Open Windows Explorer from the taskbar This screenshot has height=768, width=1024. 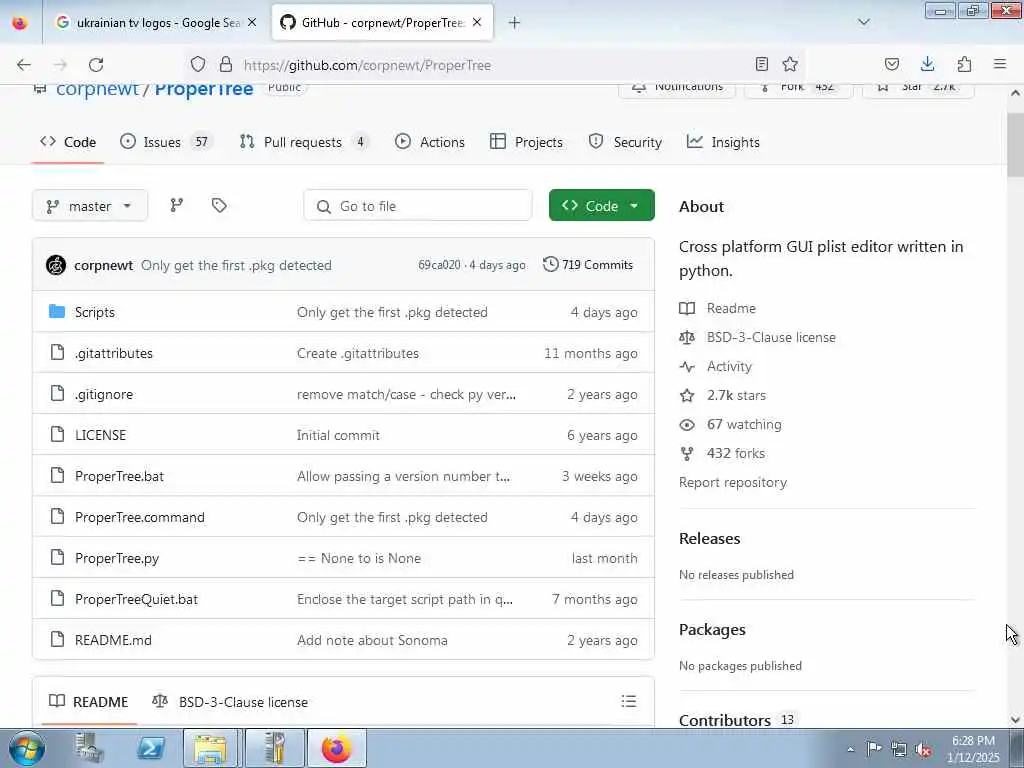210,748
